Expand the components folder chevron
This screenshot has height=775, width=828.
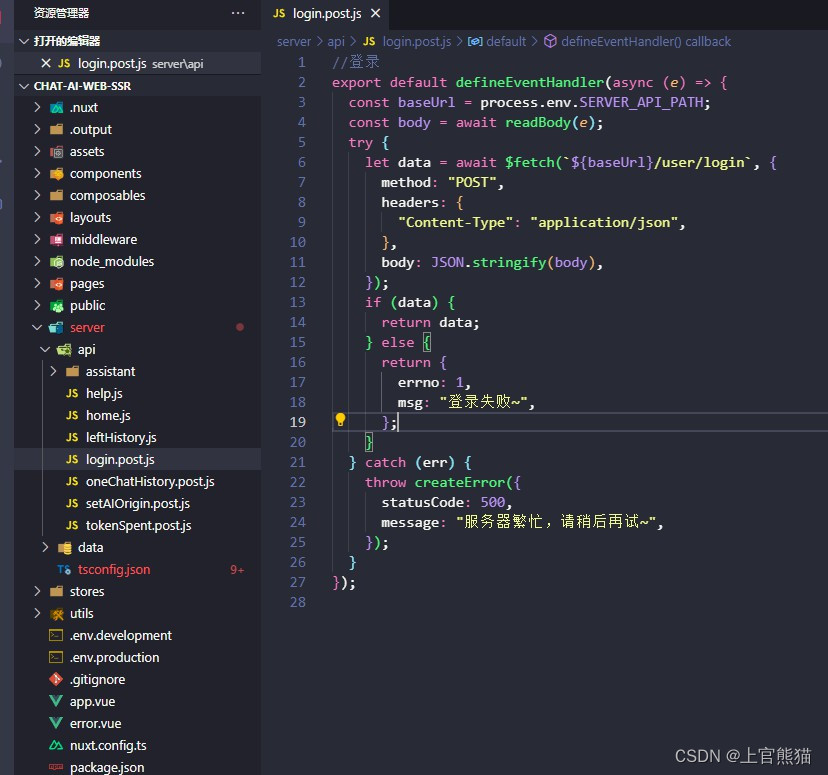tap(37, 173)
